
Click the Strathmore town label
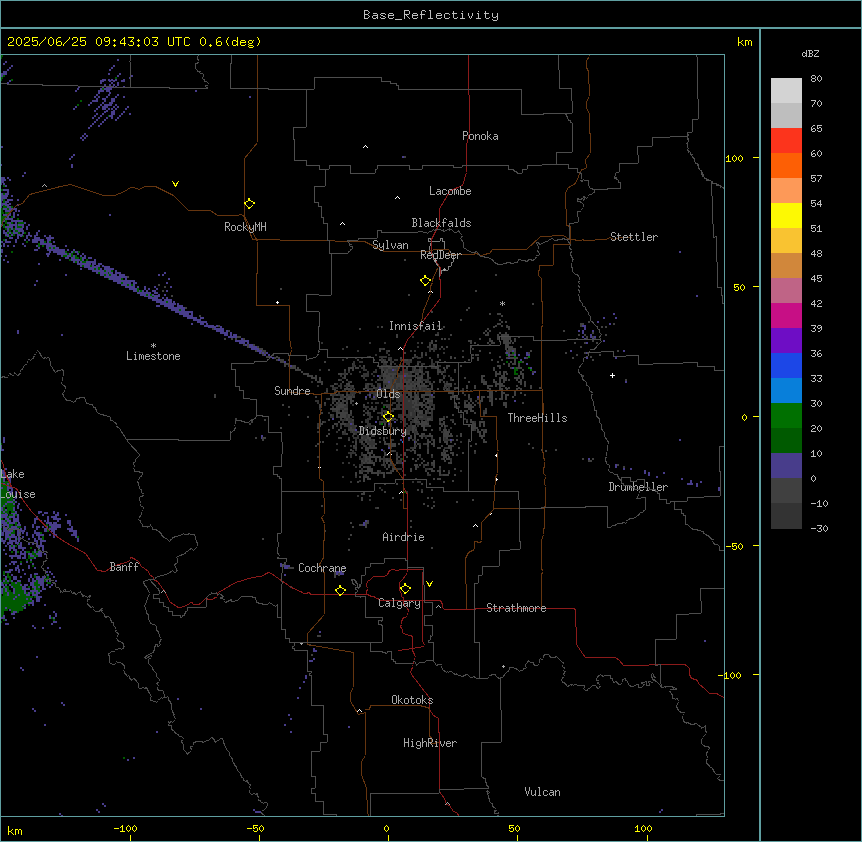(x=516, y=608)
